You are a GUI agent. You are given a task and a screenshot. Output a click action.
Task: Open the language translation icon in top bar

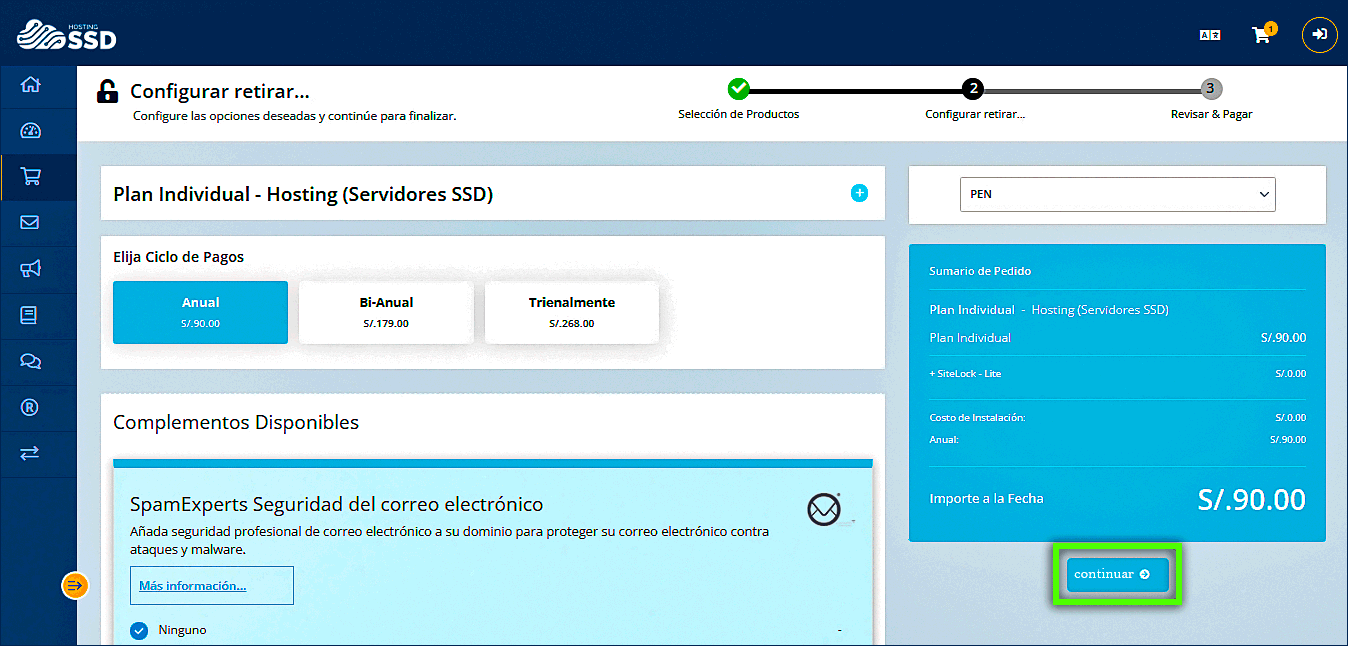pyautogui.click(x=1210, y=33)
